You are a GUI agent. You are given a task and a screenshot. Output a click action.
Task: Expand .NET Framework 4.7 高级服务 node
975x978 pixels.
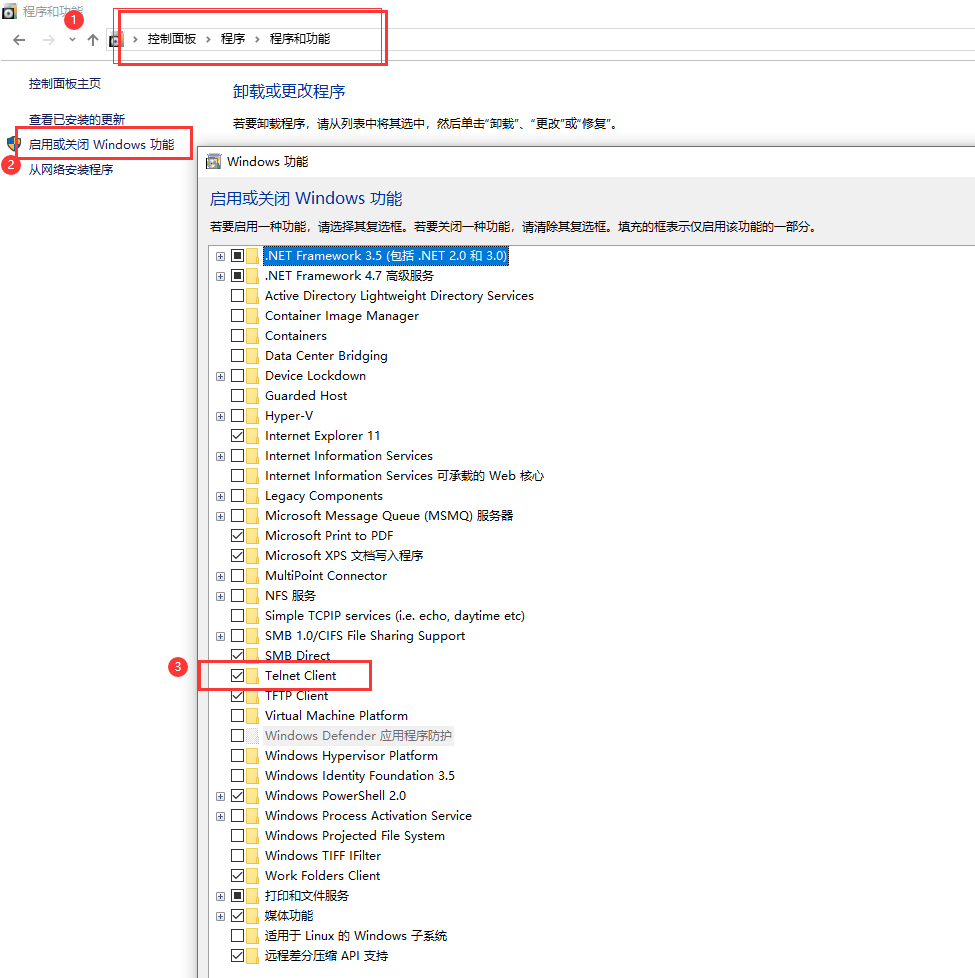coord(220,276)
